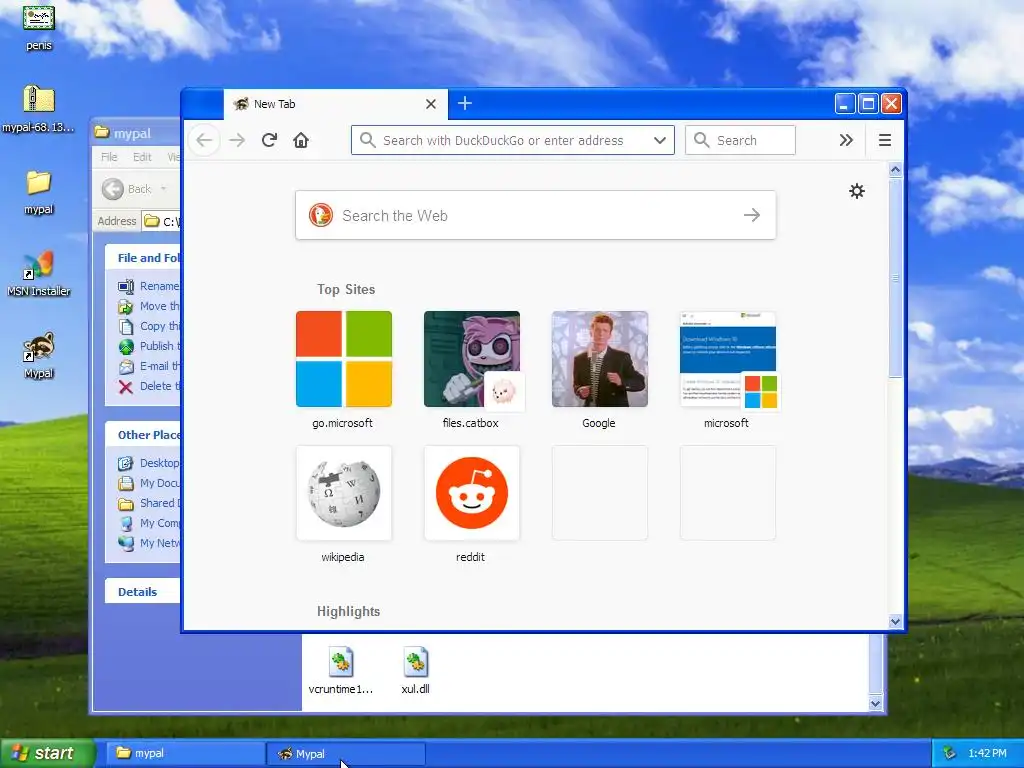This screenshot has width=1024, height=768.
Task: Click Back button in mypal Explorer window
Action: point(127,189)
